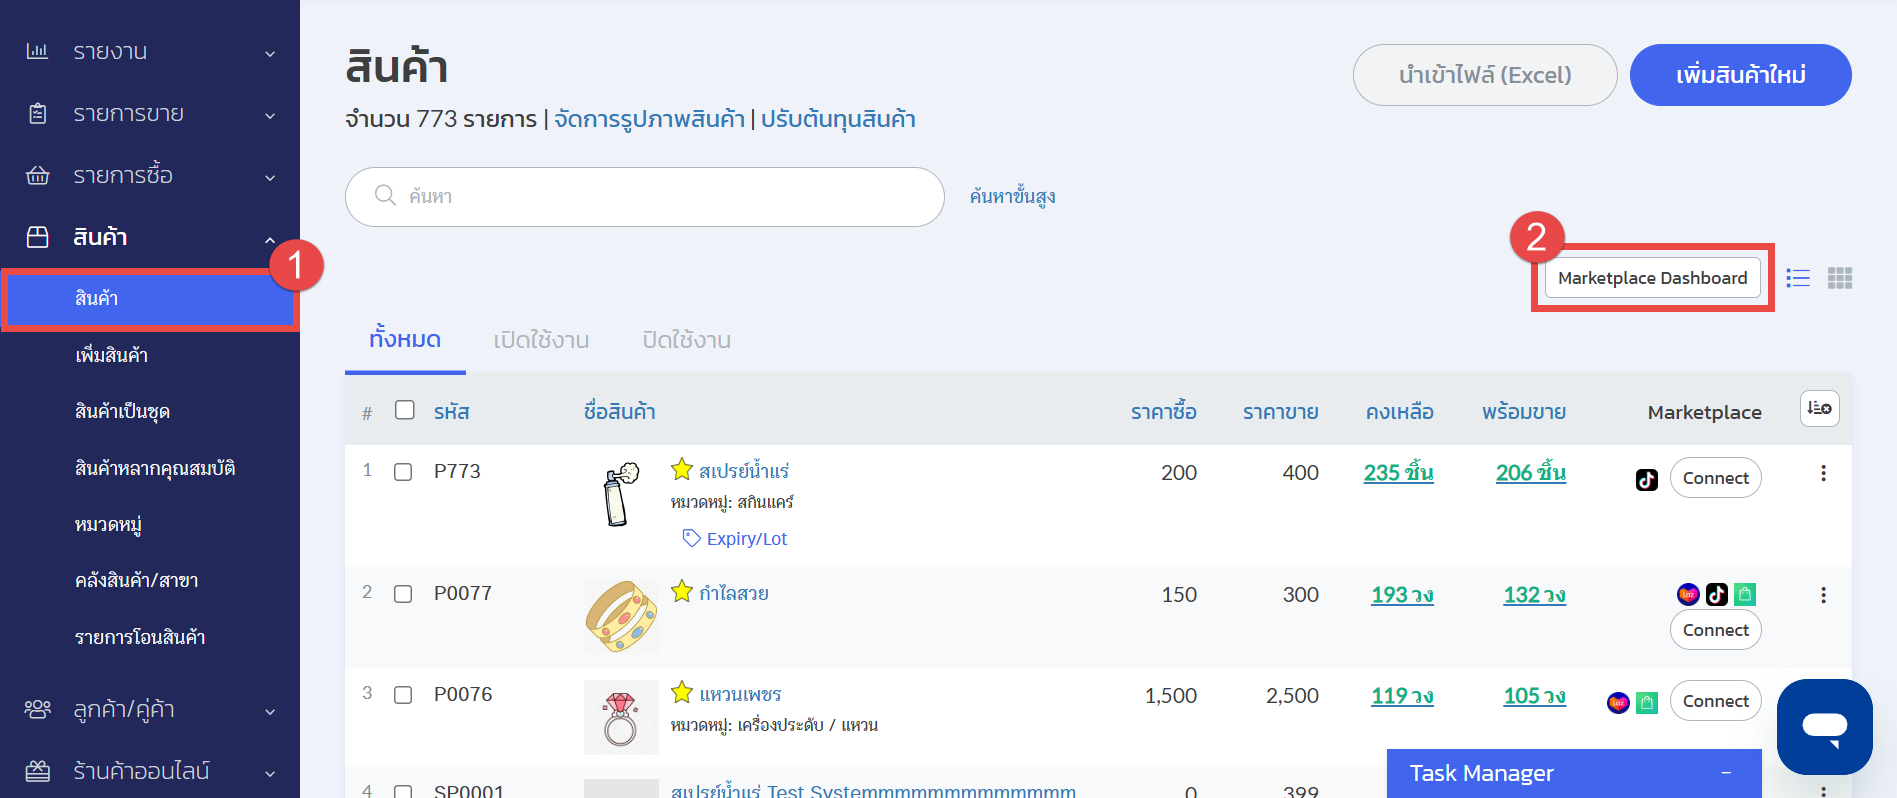Switch to list view layout

(x=1798, y=278)
